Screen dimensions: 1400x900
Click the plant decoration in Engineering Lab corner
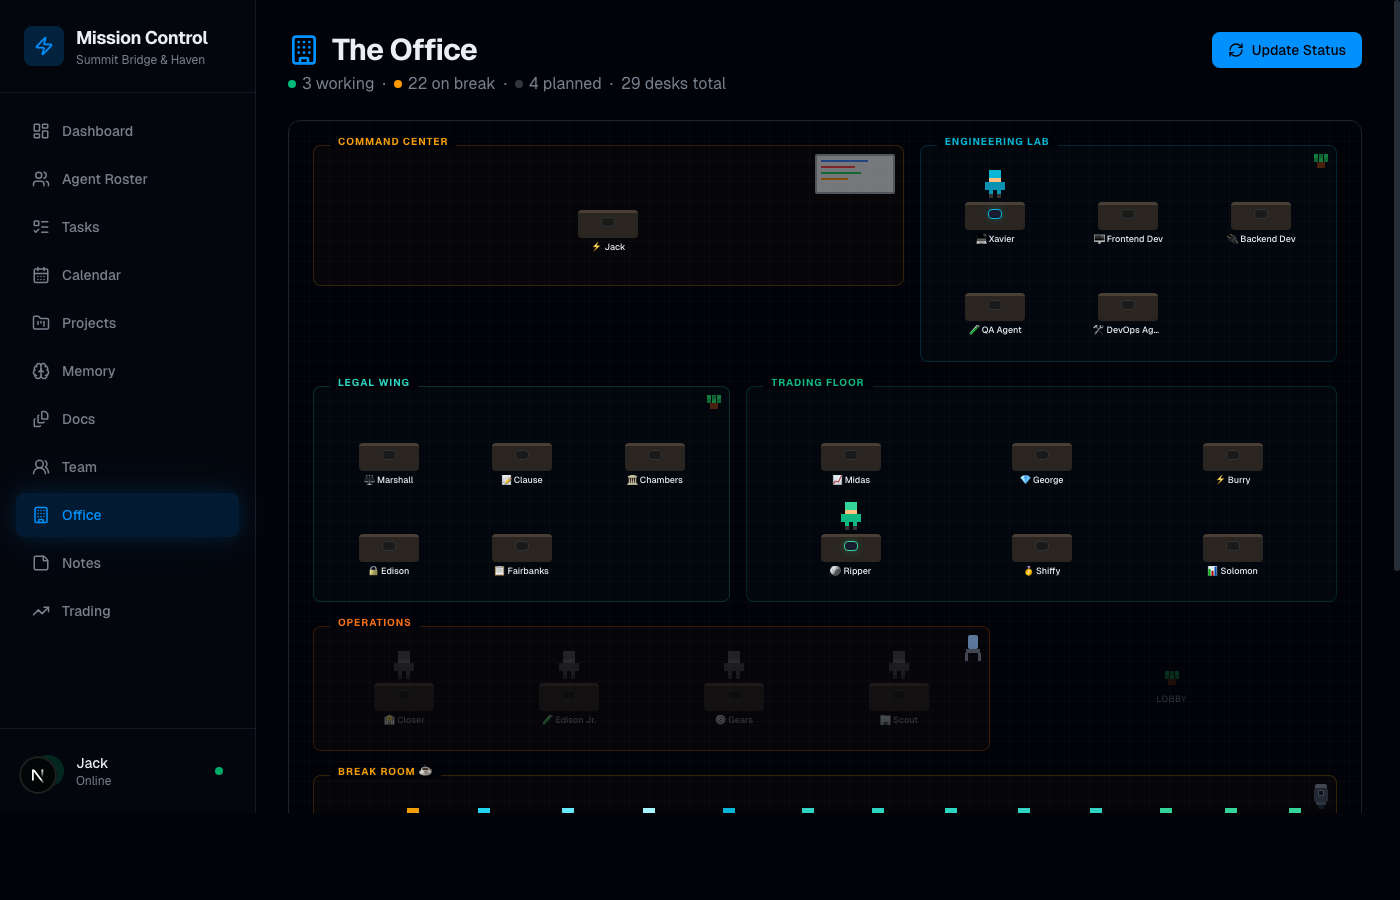(x=1321, y=158)
